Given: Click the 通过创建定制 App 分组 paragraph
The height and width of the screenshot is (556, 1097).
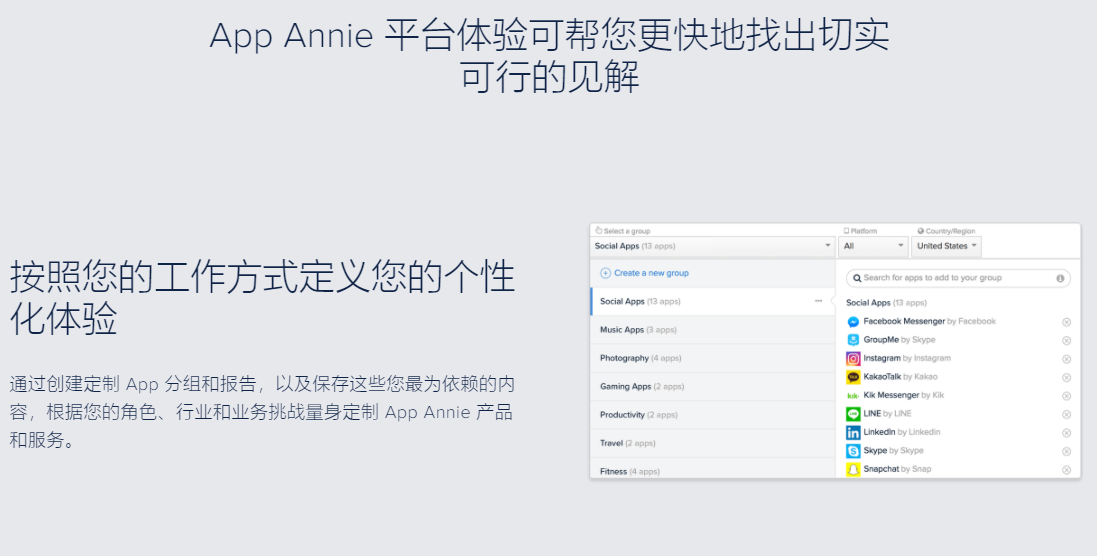Looking at the screenshot, I should tap(262, 412).
